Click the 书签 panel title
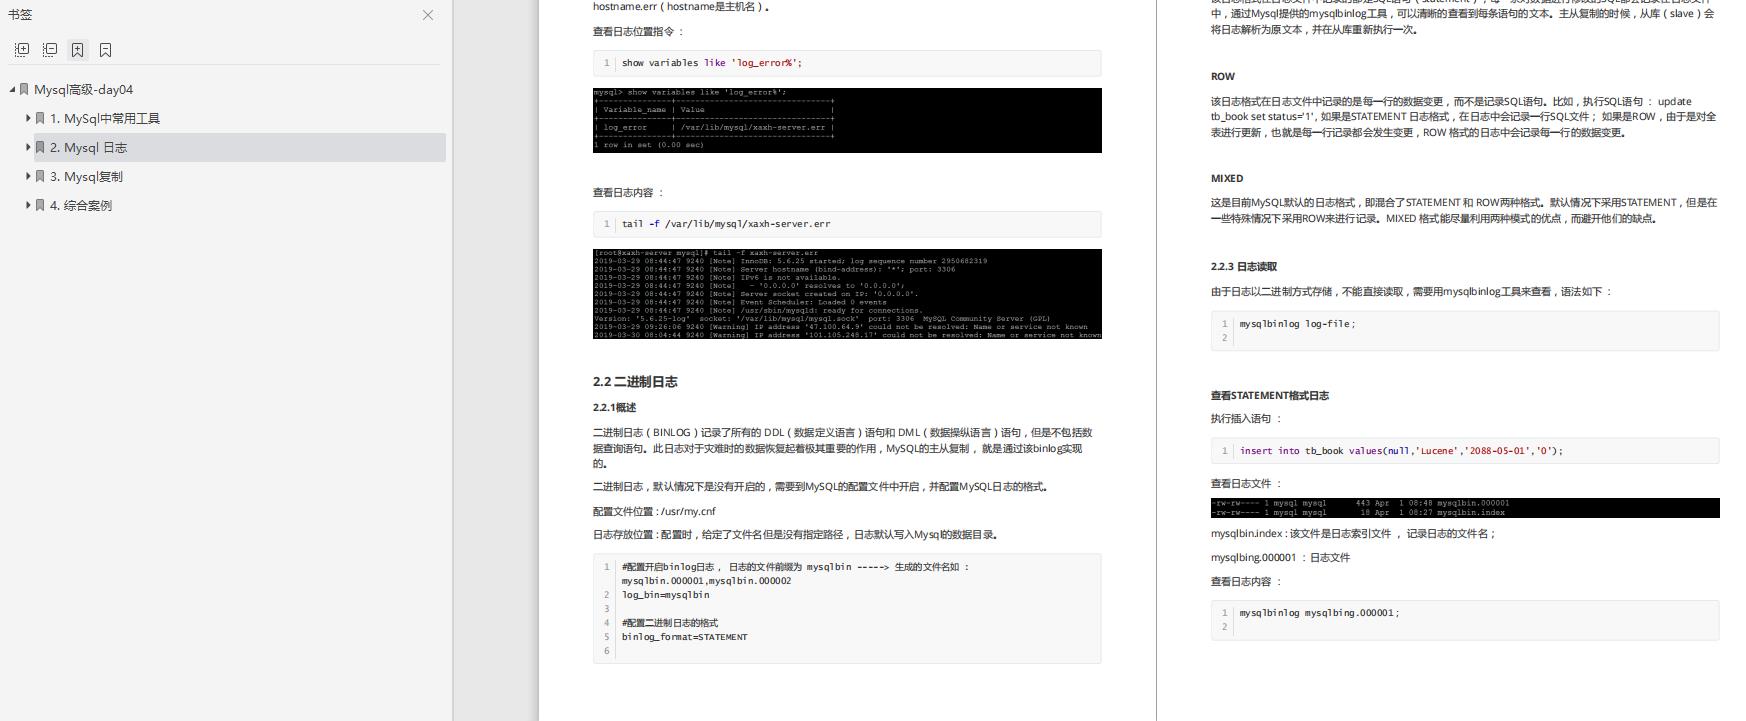Image resolution: width=1746 pixels, height=721 pixels. pyautogui.click(x=20, y=15)
